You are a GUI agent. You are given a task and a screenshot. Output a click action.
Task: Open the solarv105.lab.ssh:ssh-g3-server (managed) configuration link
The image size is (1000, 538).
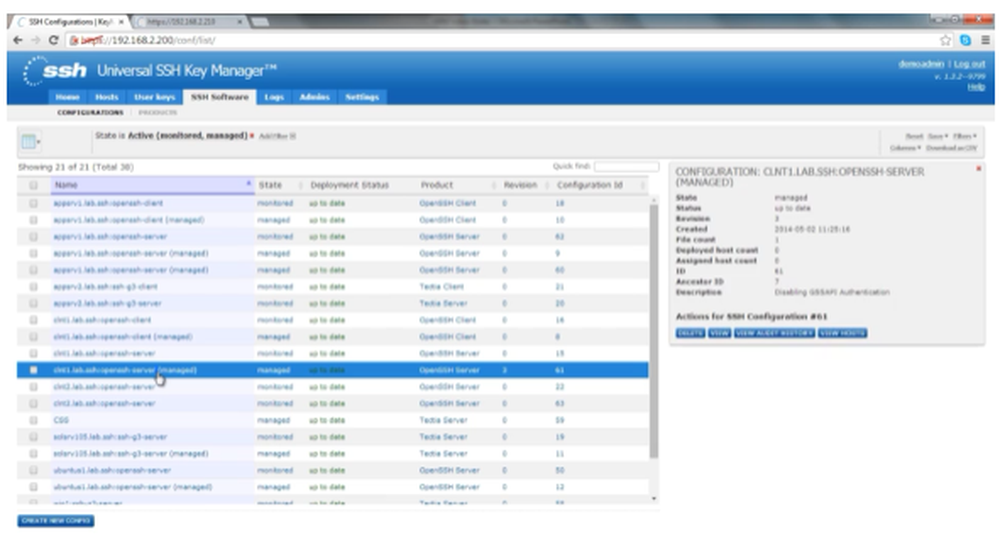tap(131, 454)
